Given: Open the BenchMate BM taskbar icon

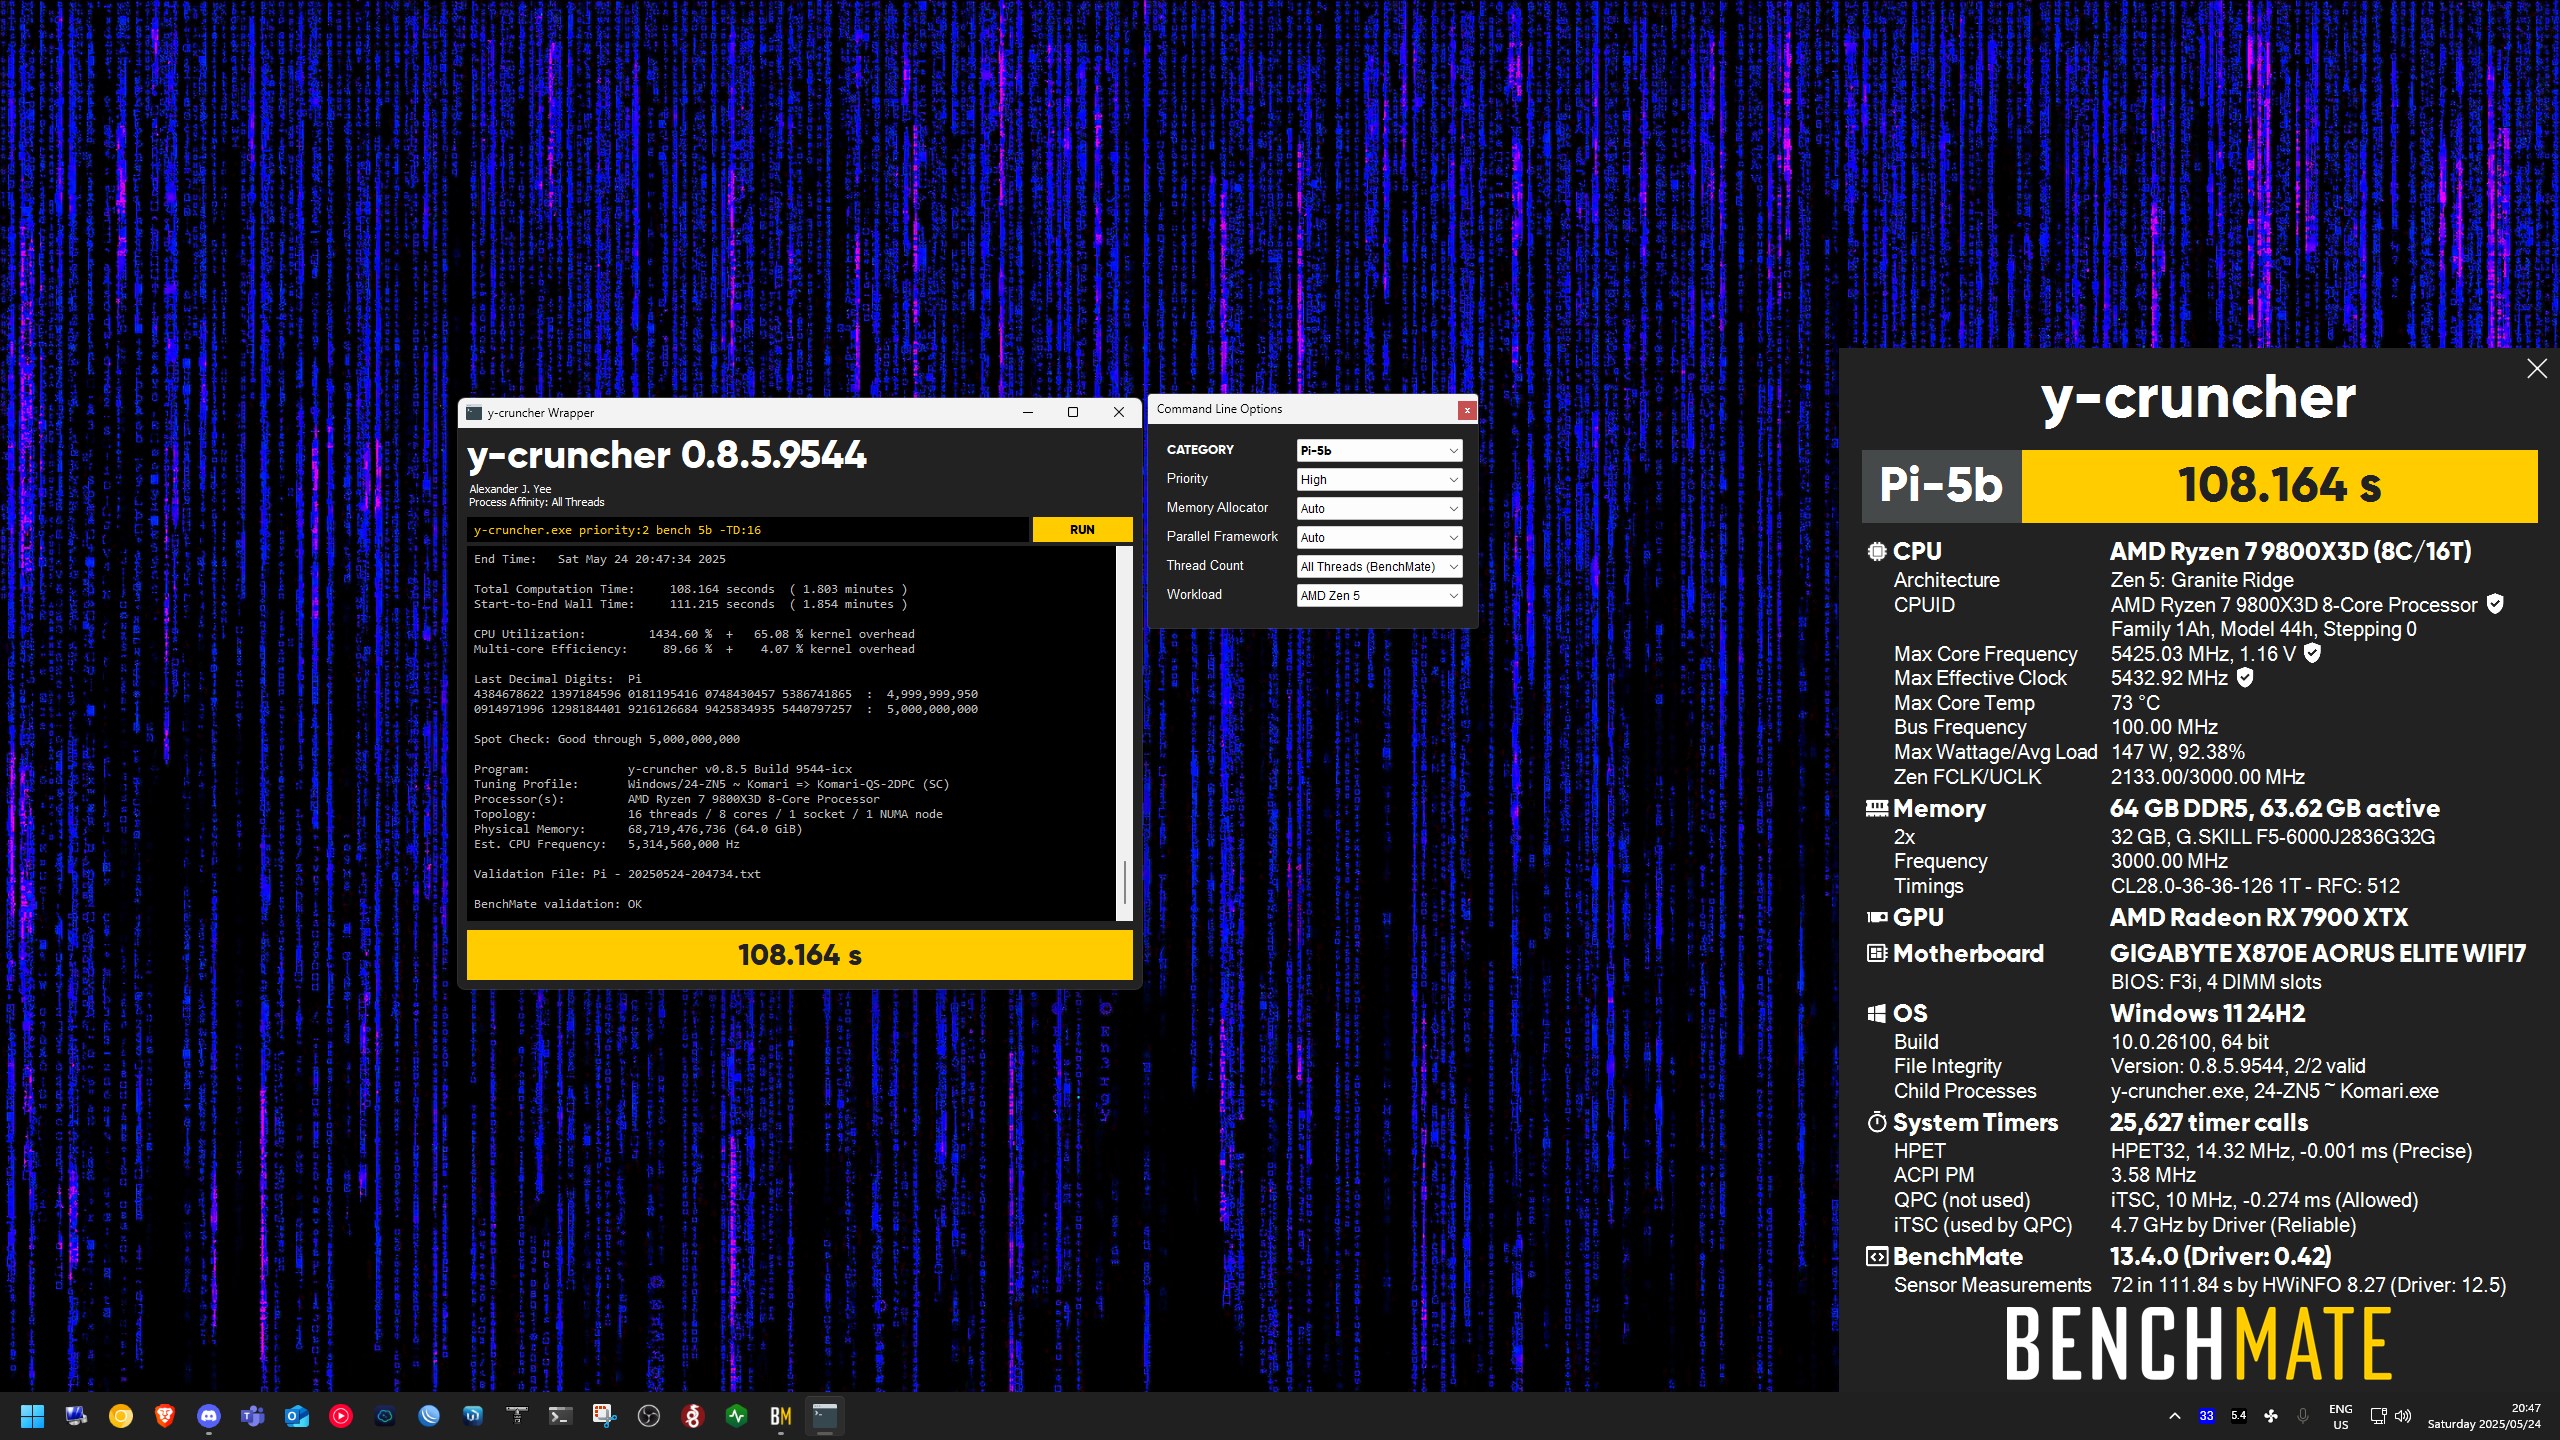Looking at the screenshot, I should click(781, 1416).
